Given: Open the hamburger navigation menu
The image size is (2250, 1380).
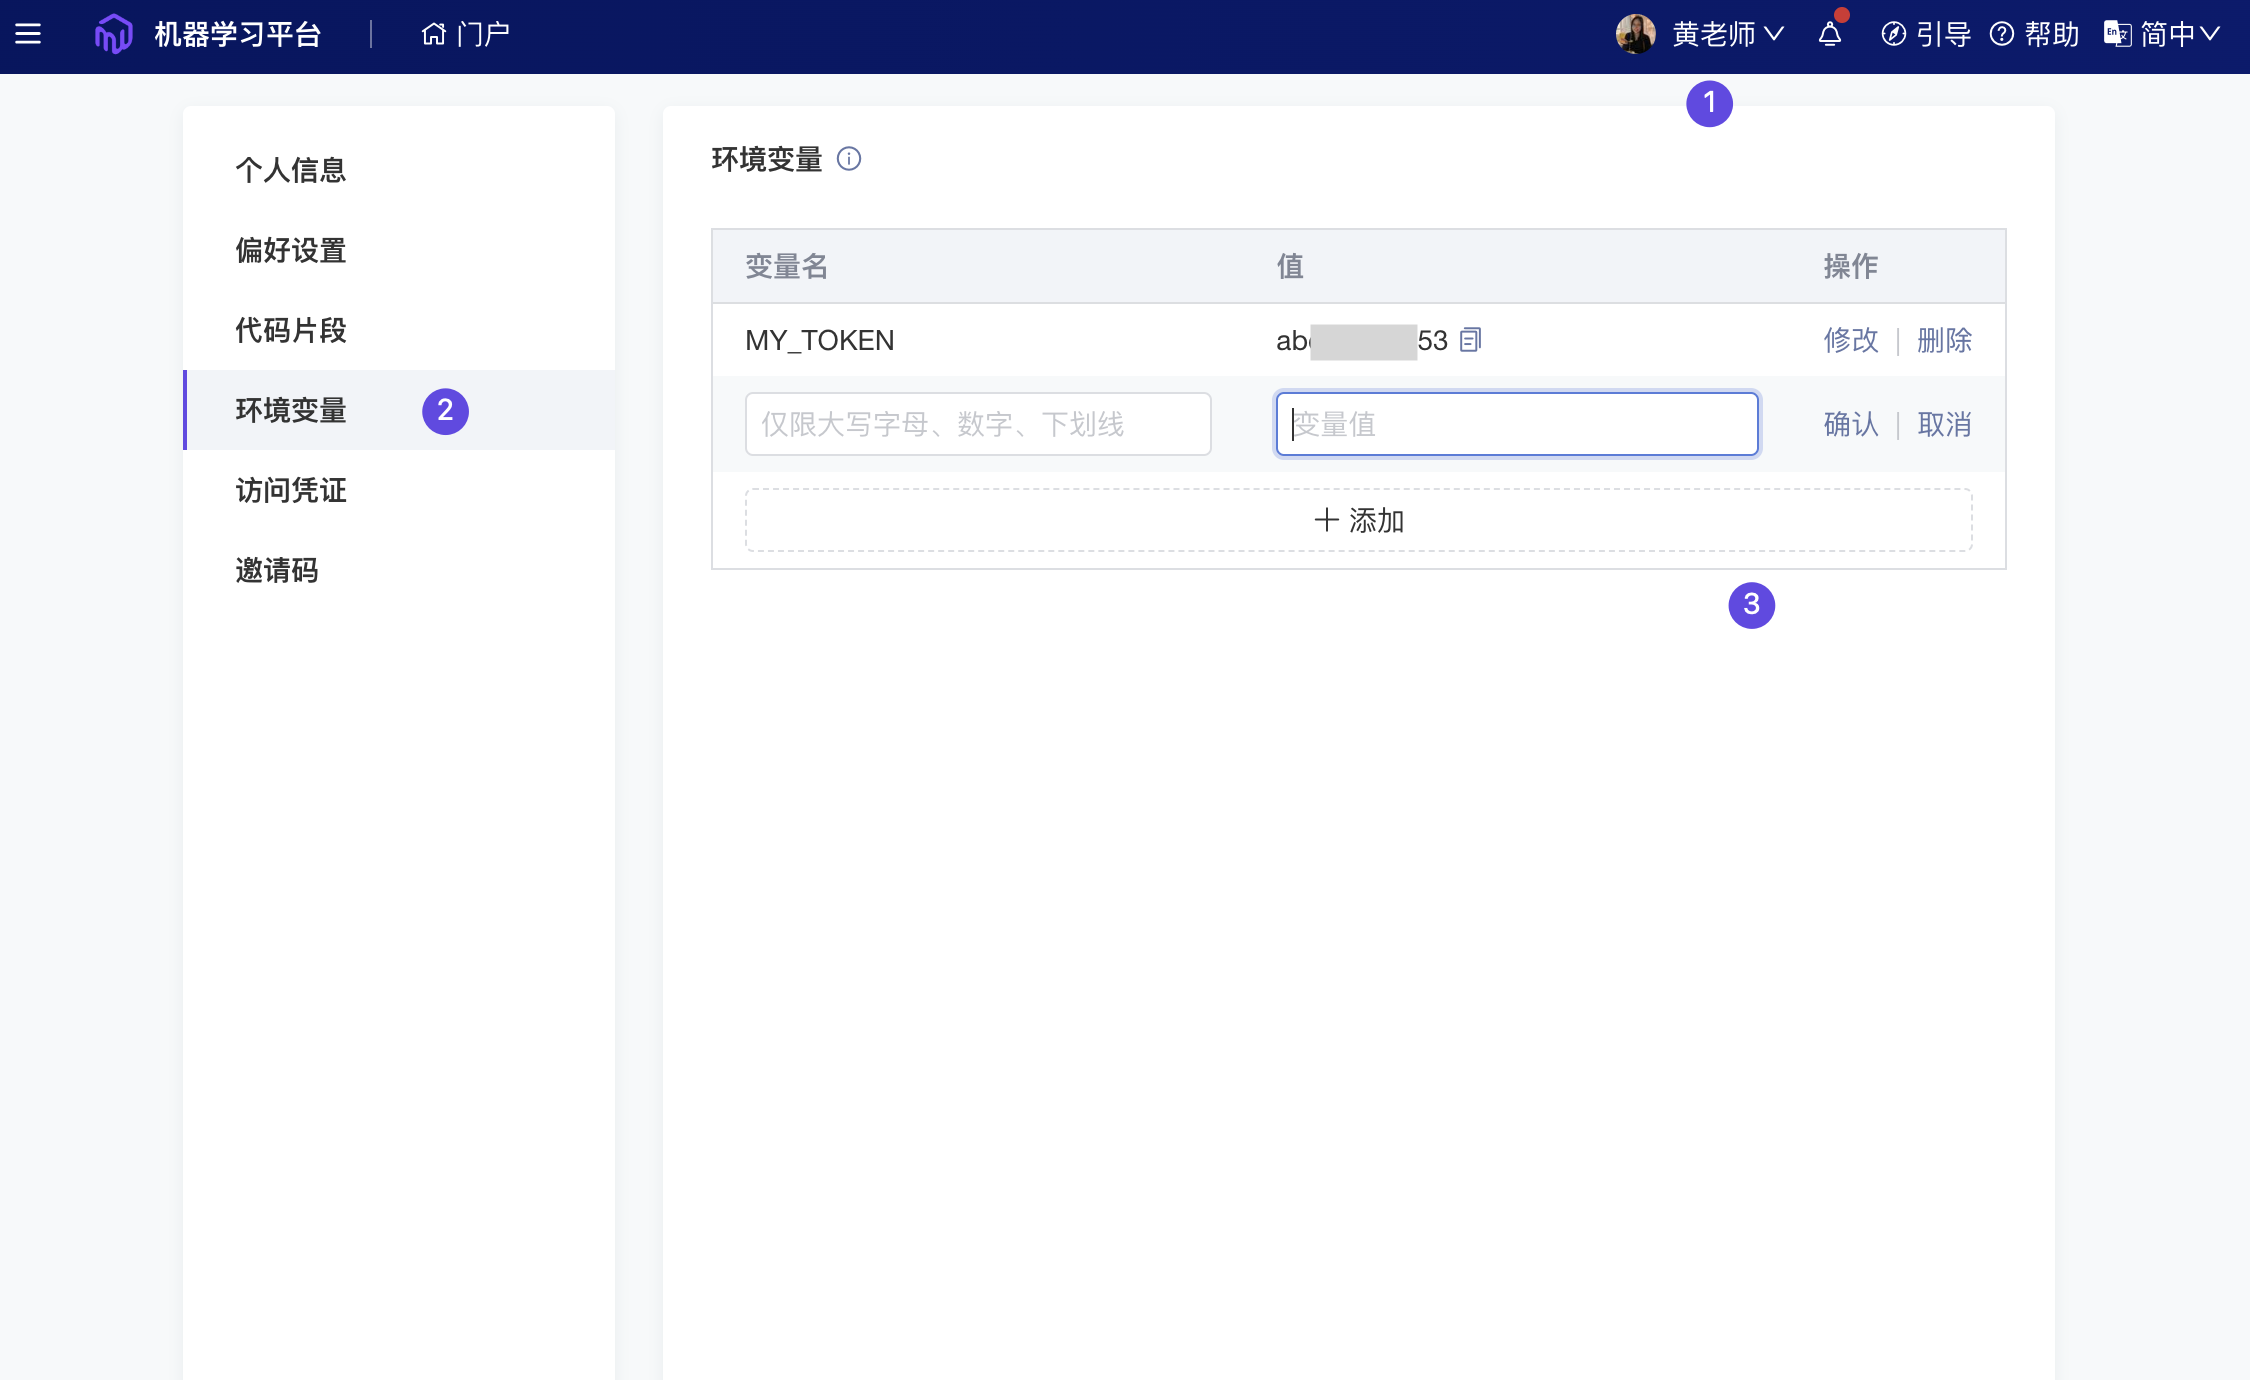Looking at the screenshot, I should [x=29, y=33].
